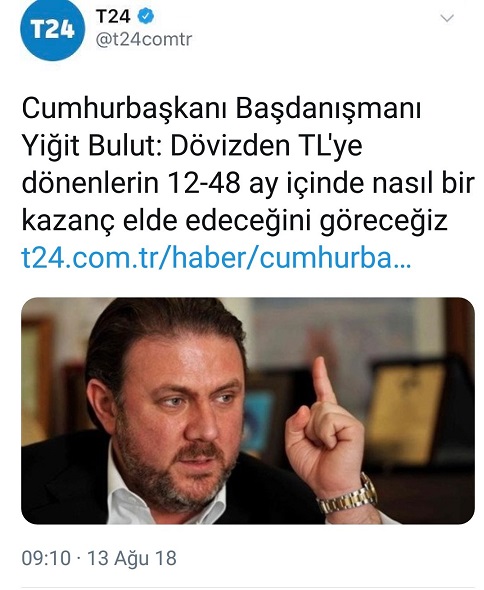Expand the tweet options chevron
The image size is (484, 590).
[447, 18]
